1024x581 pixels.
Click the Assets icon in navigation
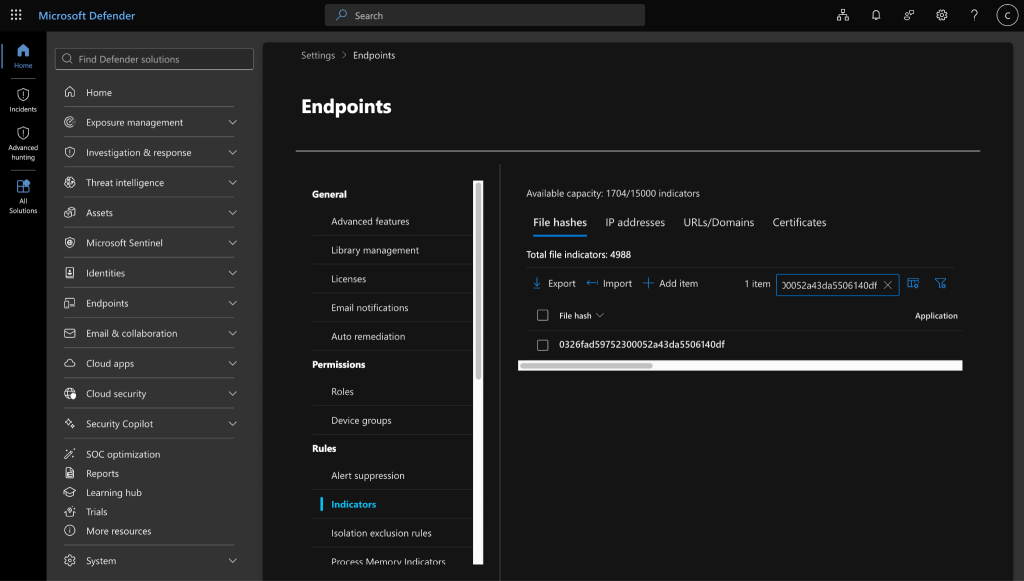coord(70,212)
